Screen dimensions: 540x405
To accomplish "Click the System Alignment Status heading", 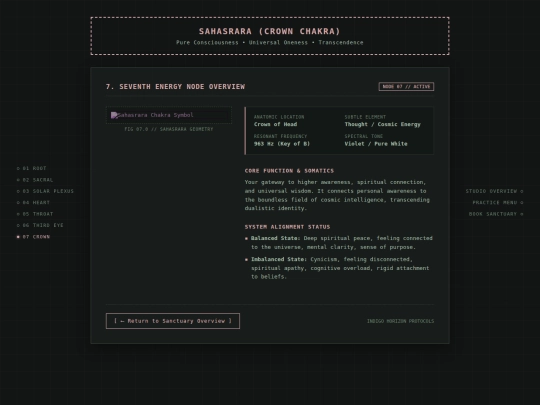I will tap(288, 227).
